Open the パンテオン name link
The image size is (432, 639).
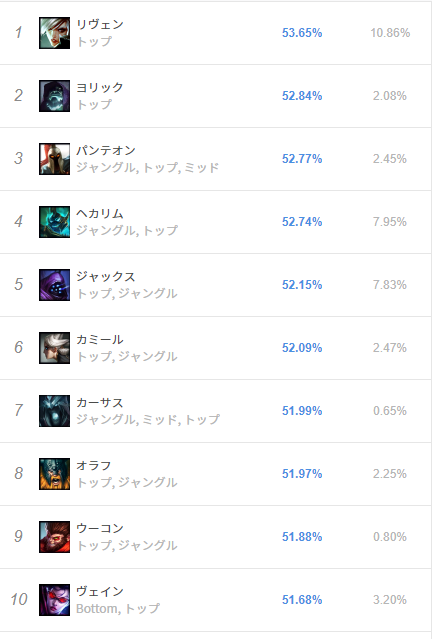106,150
